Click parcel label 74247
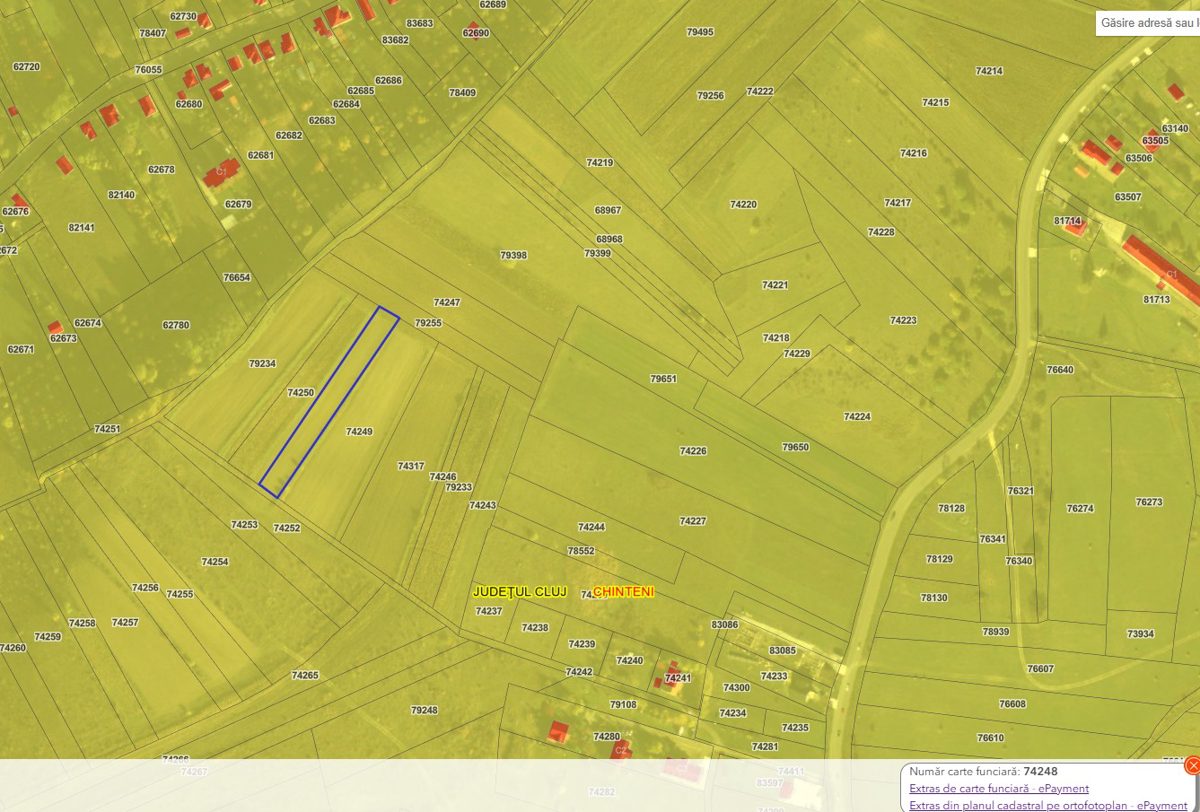The width and height of the screenshot is (1200, 812). (447, 302)
